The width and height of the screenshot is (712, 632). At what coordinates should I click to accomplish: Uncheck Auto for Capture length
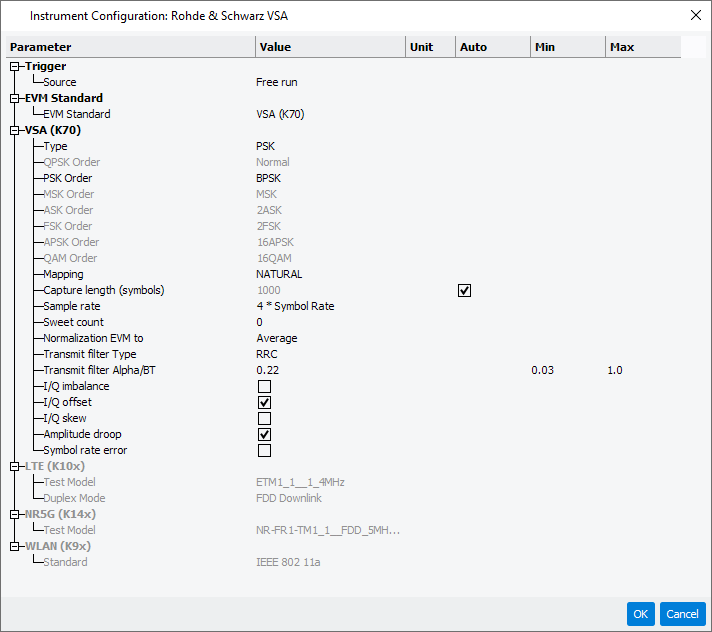(x=464, y=291)
